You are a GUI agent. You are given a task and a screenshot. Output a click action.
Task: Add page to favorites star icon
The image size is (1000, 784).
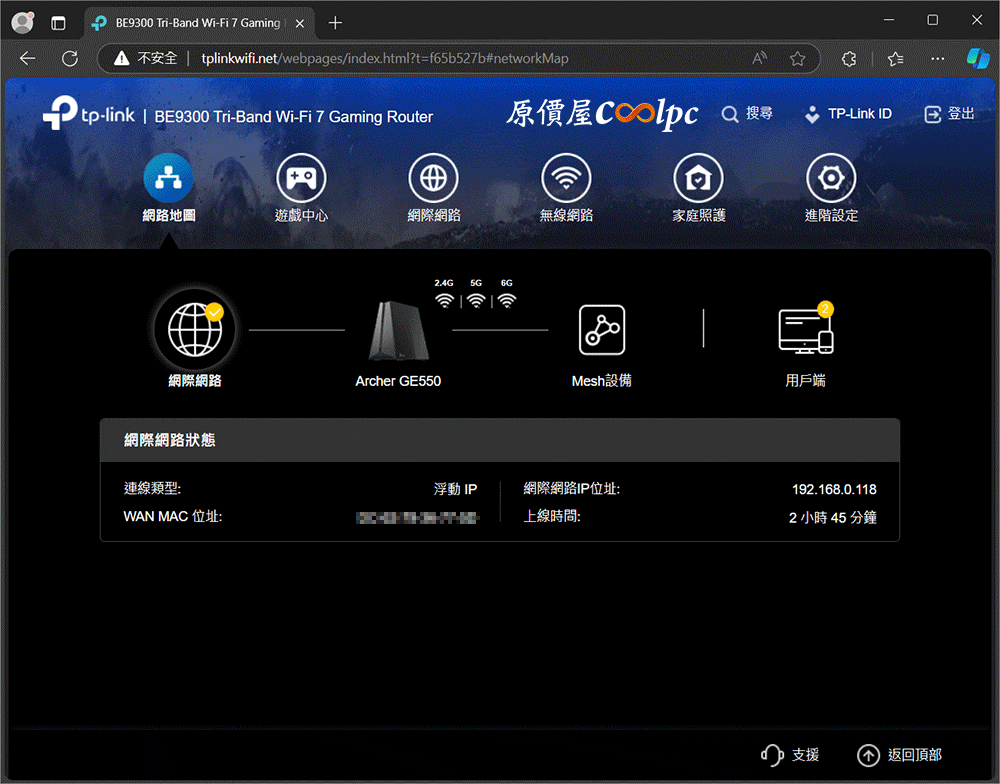point(797,59)
